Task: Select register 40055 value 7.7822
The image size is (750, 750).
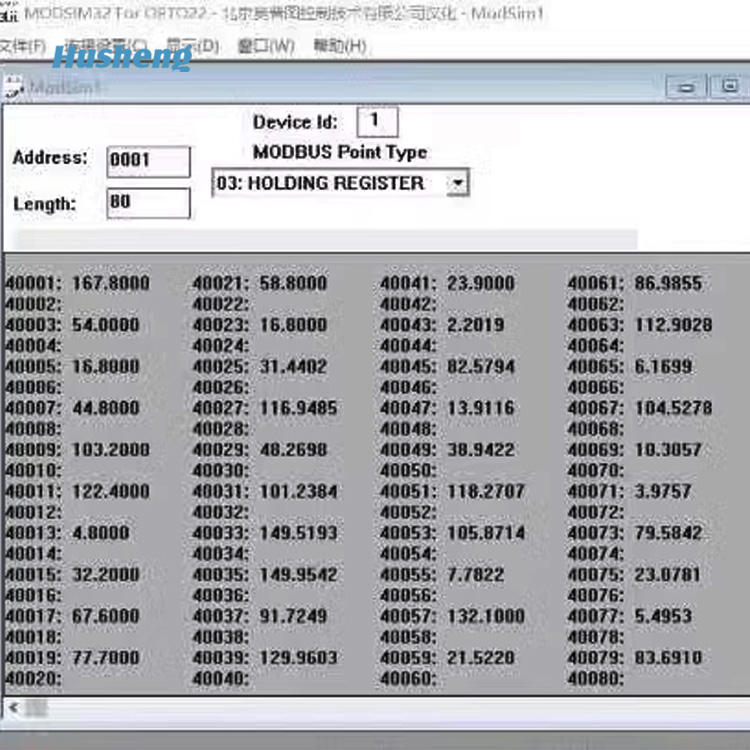Action: (475, 574)
